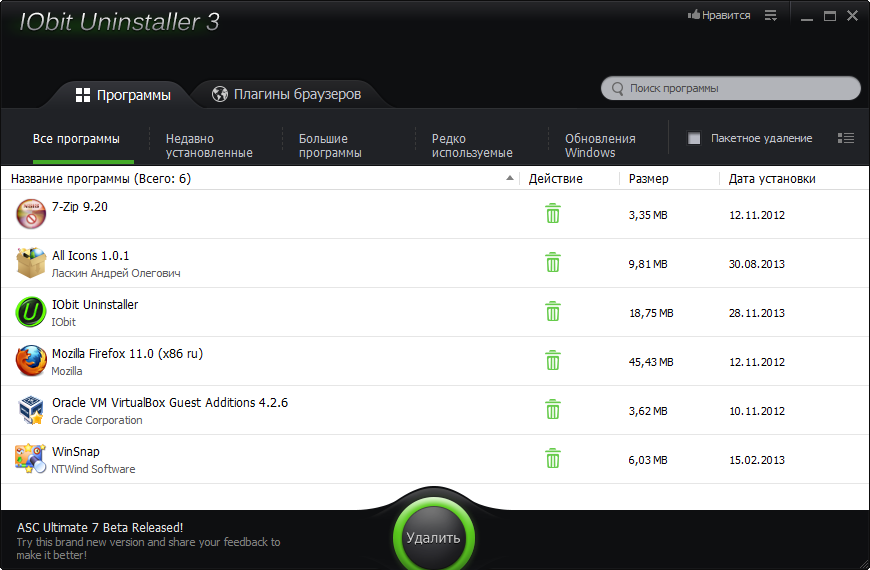Select the Редко используемые filter tab
The height and width of the screenshot is (570, 870).
472,145
